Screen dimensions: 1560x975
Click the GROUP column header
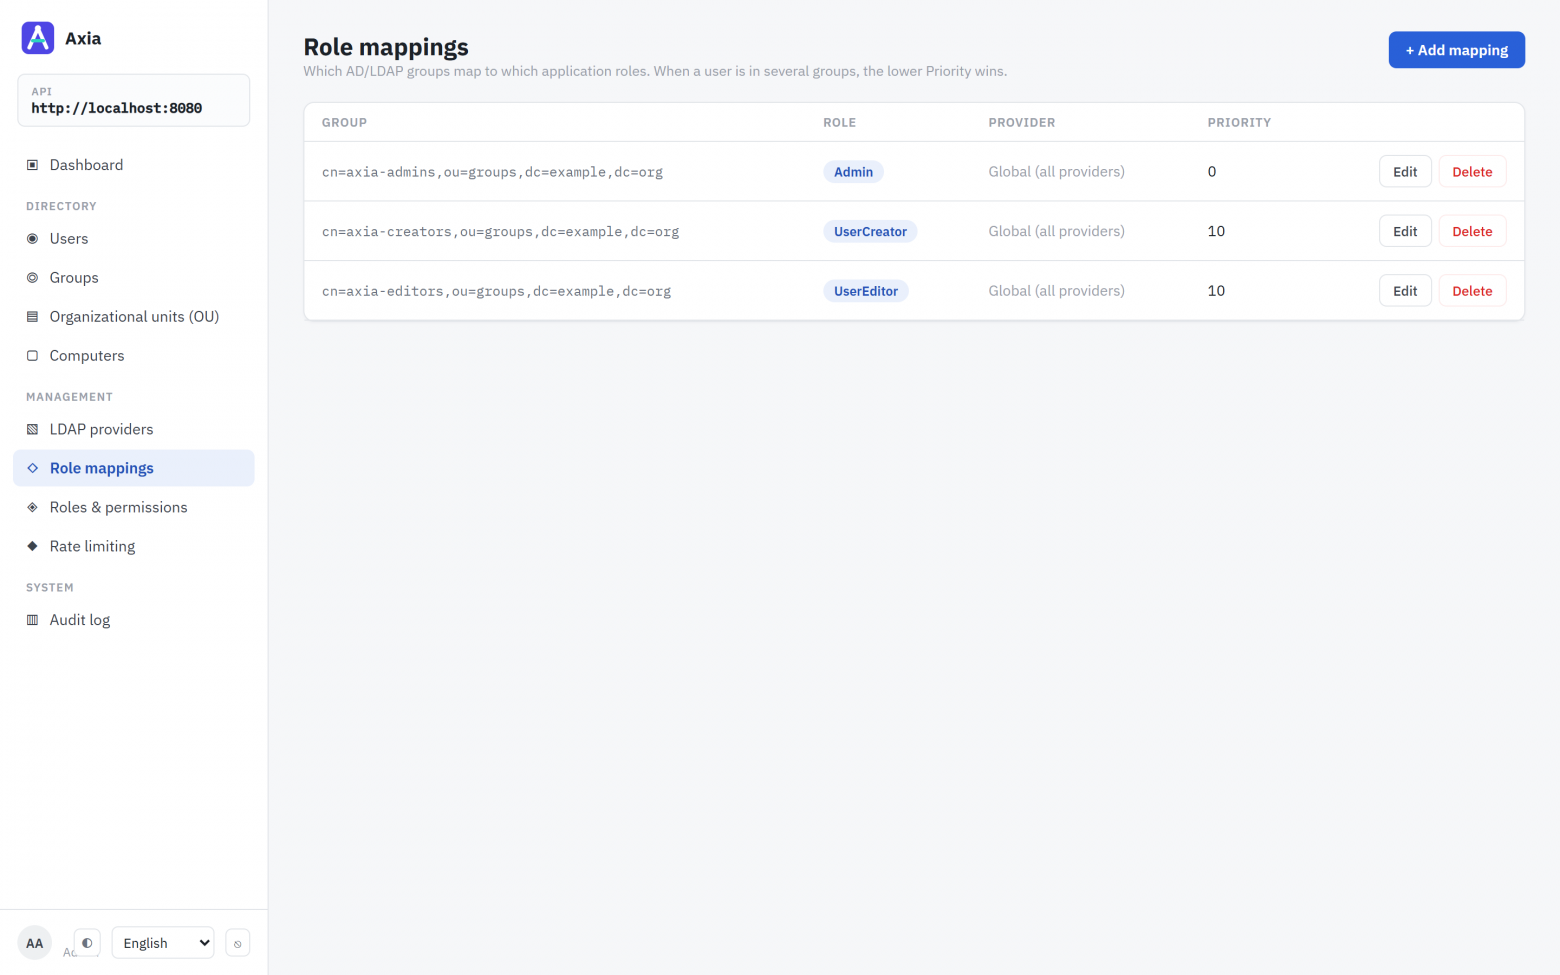tap(344, 123)
